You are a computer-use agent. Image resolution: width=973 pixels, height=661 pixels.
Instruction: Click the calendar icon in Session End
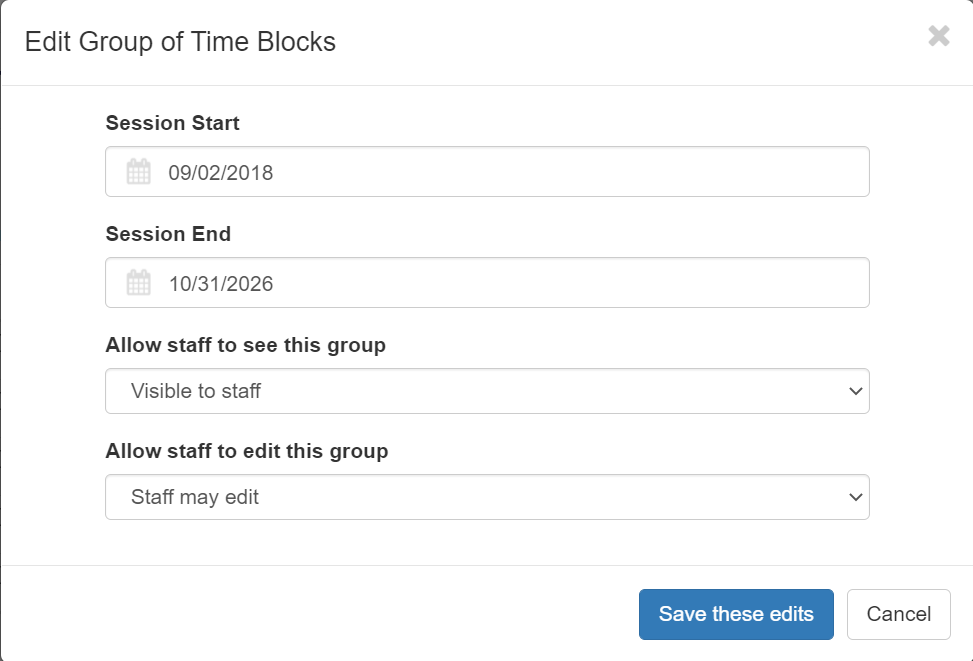(x=138, y=283)
